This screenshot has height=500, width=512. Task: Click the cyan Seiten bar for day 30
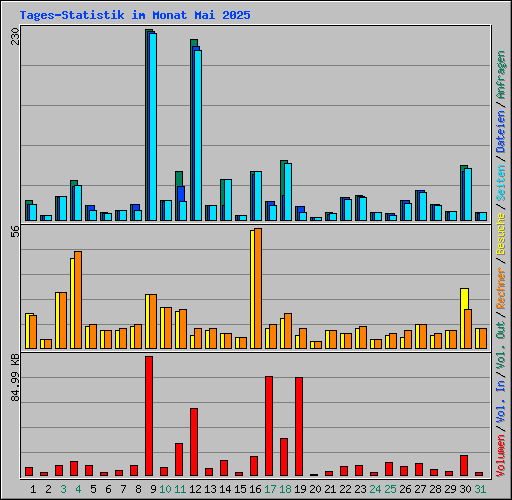pyautogui.click(x=468, y=194)
